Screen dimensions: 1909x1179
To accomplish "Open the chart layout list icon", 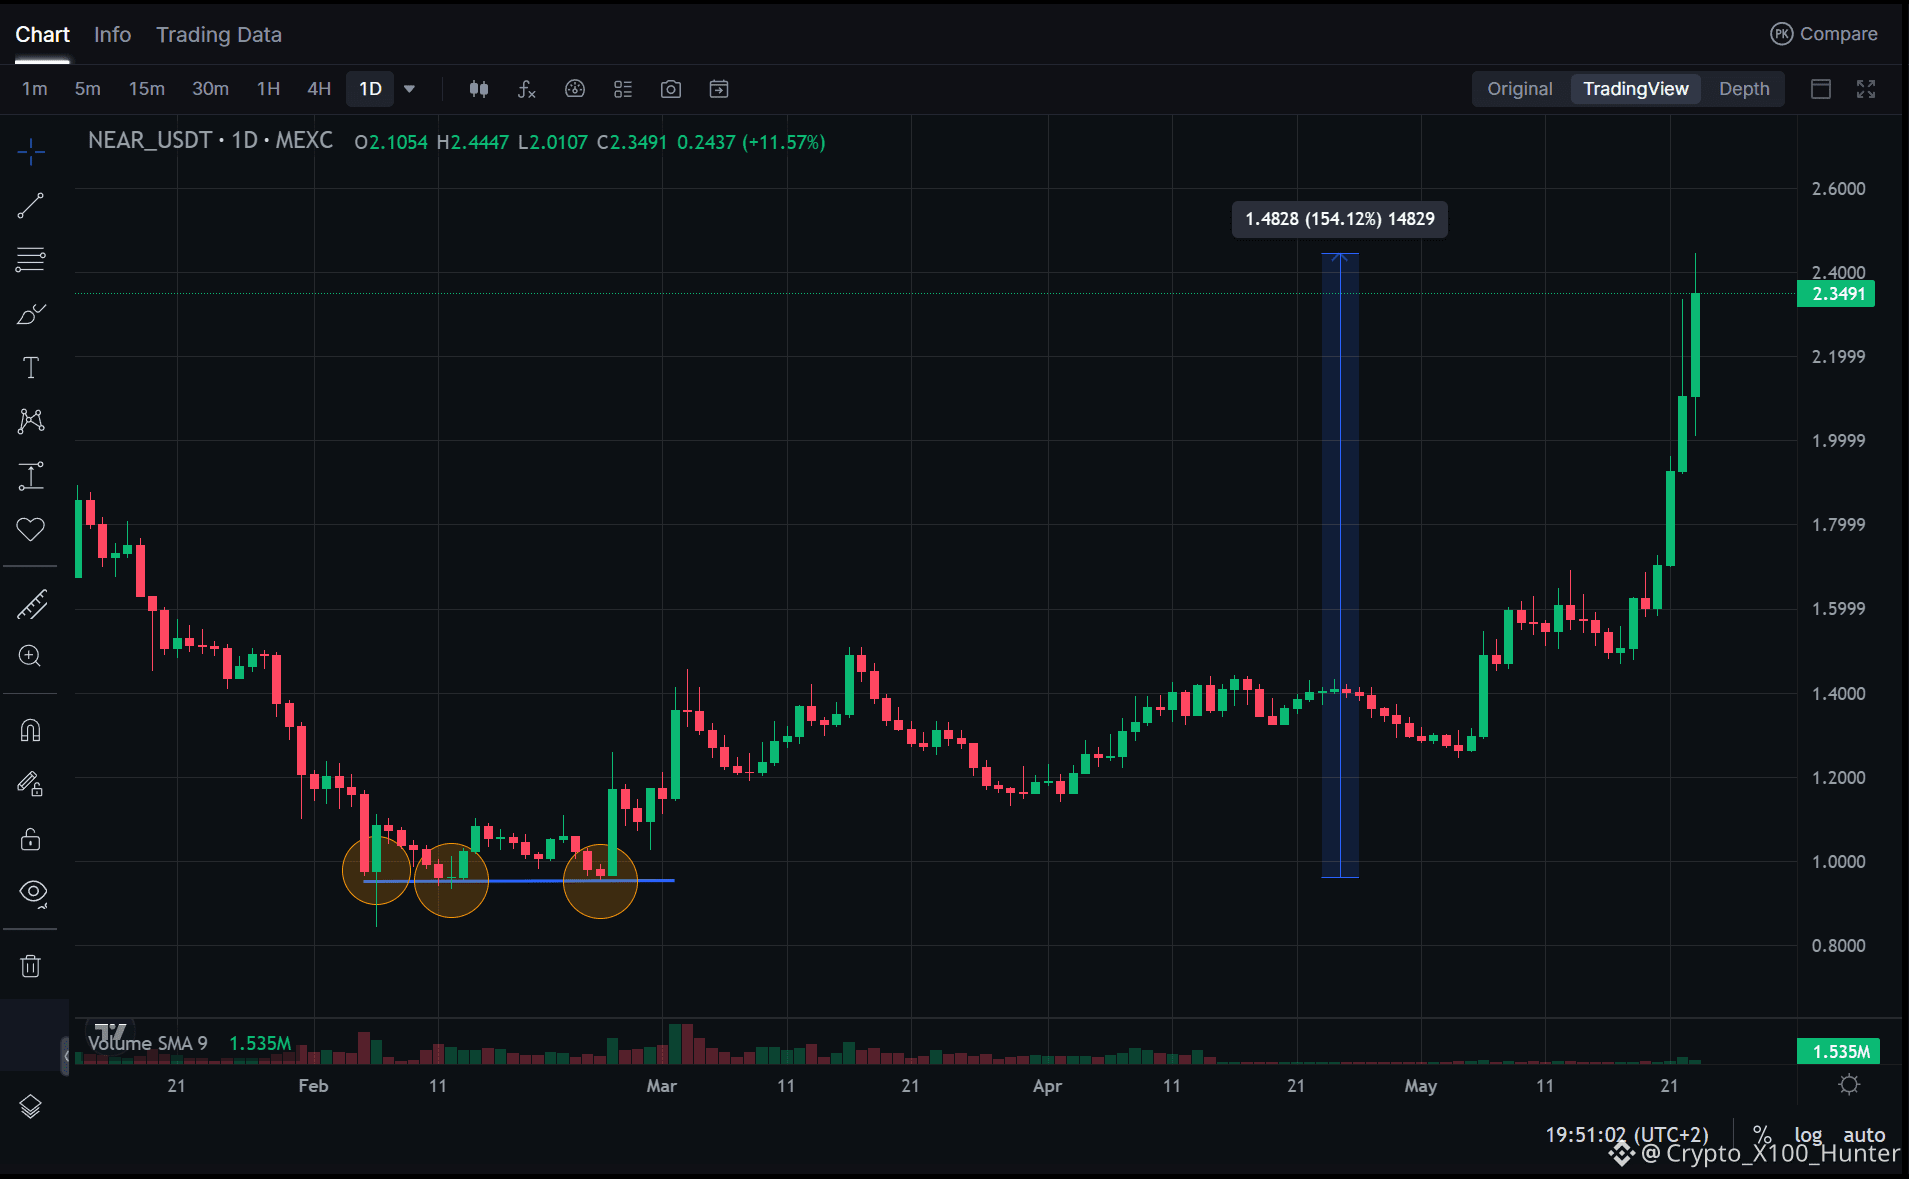I will pos(623,89).
